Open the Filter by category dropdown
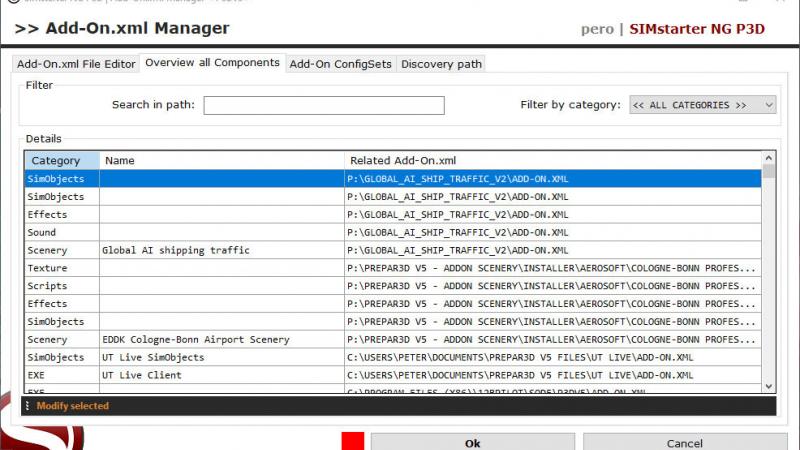Viewport: 800px width, 450px height. coord(703,105)
